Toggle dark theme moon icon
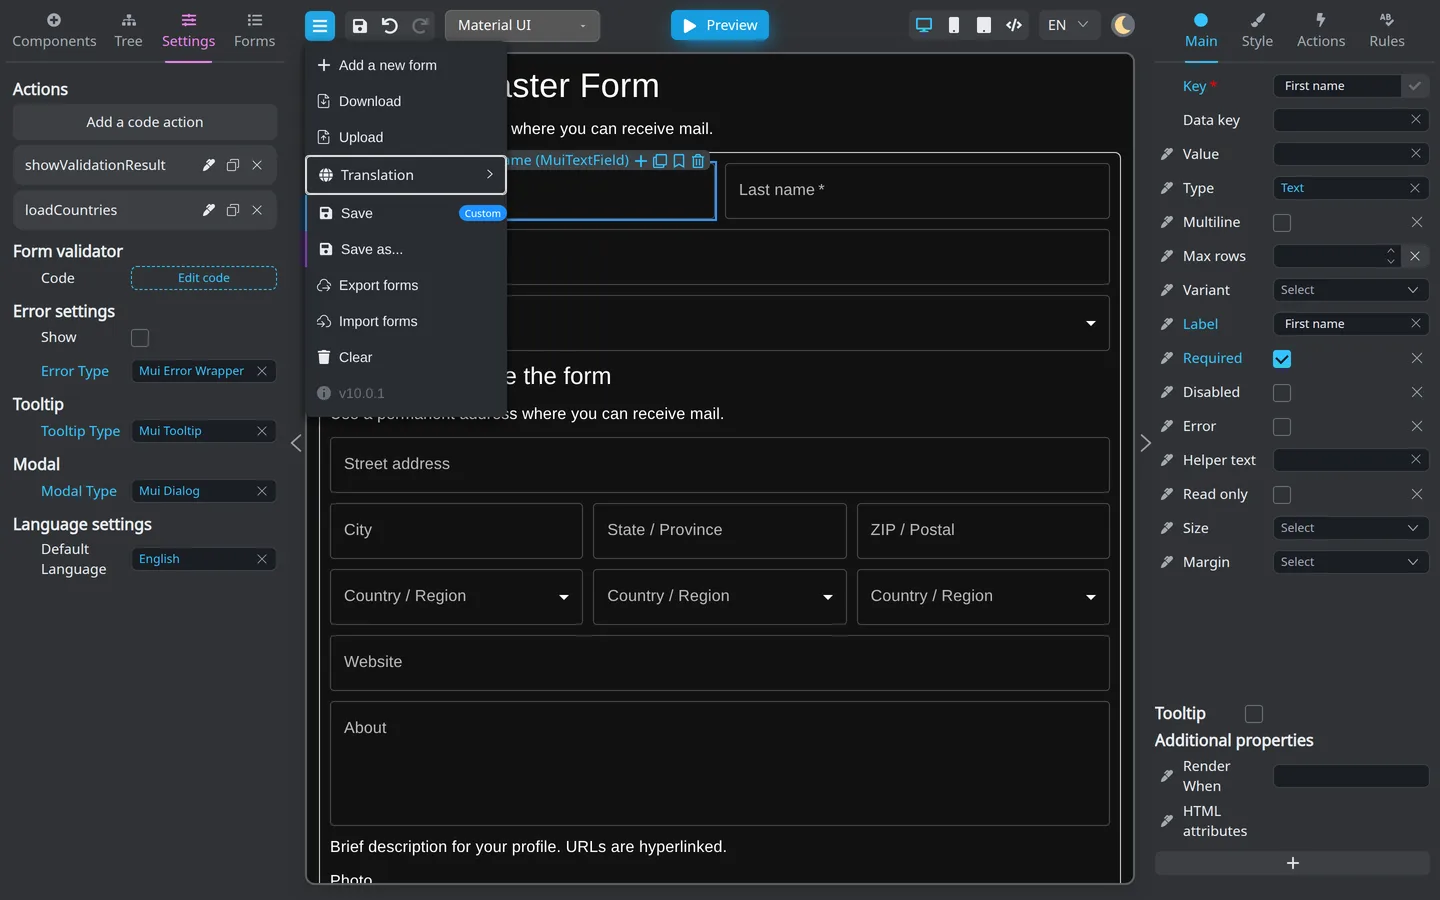The image size is (1440, 900). (x=1123, y=25)
